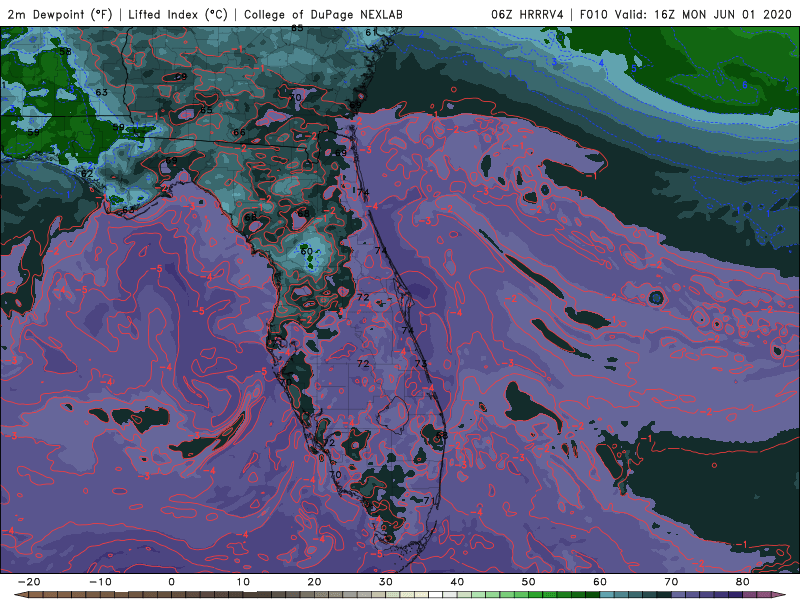The width and height of the screenshot is (800, 600).
Task: Click the 'Lifted Index (°C)' title text
Action: click(178, 14)
